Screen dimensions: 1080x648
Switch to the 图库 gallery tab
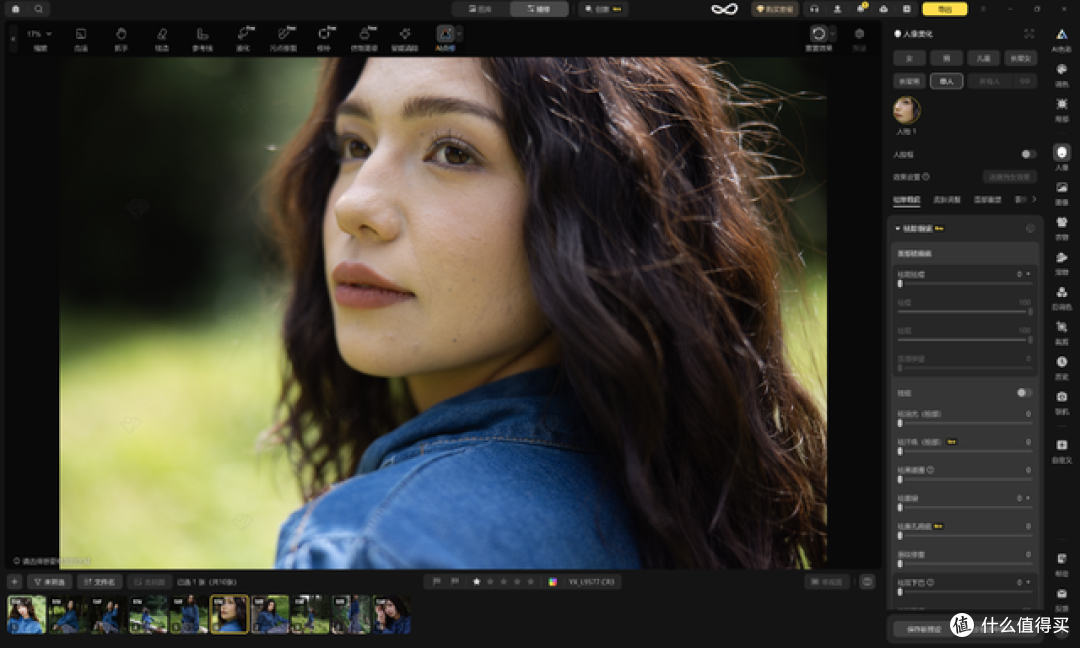pos(480,9)
